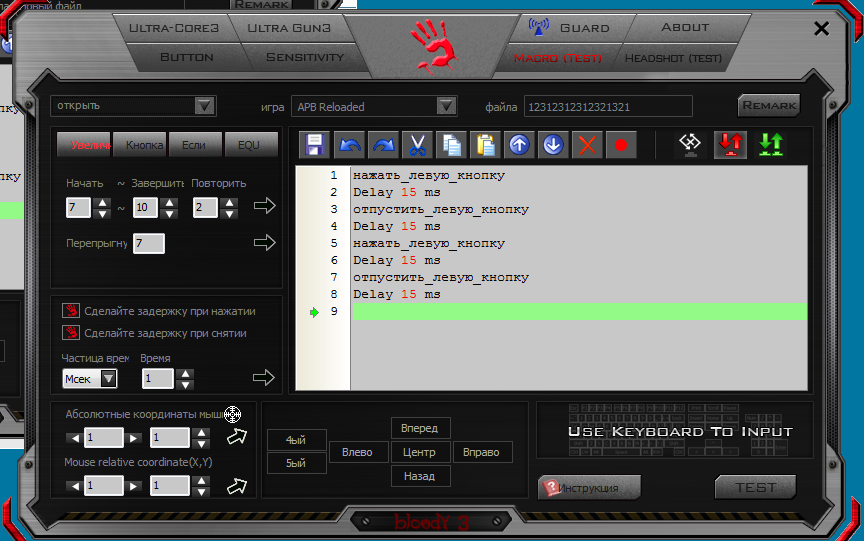Viewport: 864px width, 541px height.
Task: Insert absolute mouse coordinates arrow
Action: click(237, 437)
